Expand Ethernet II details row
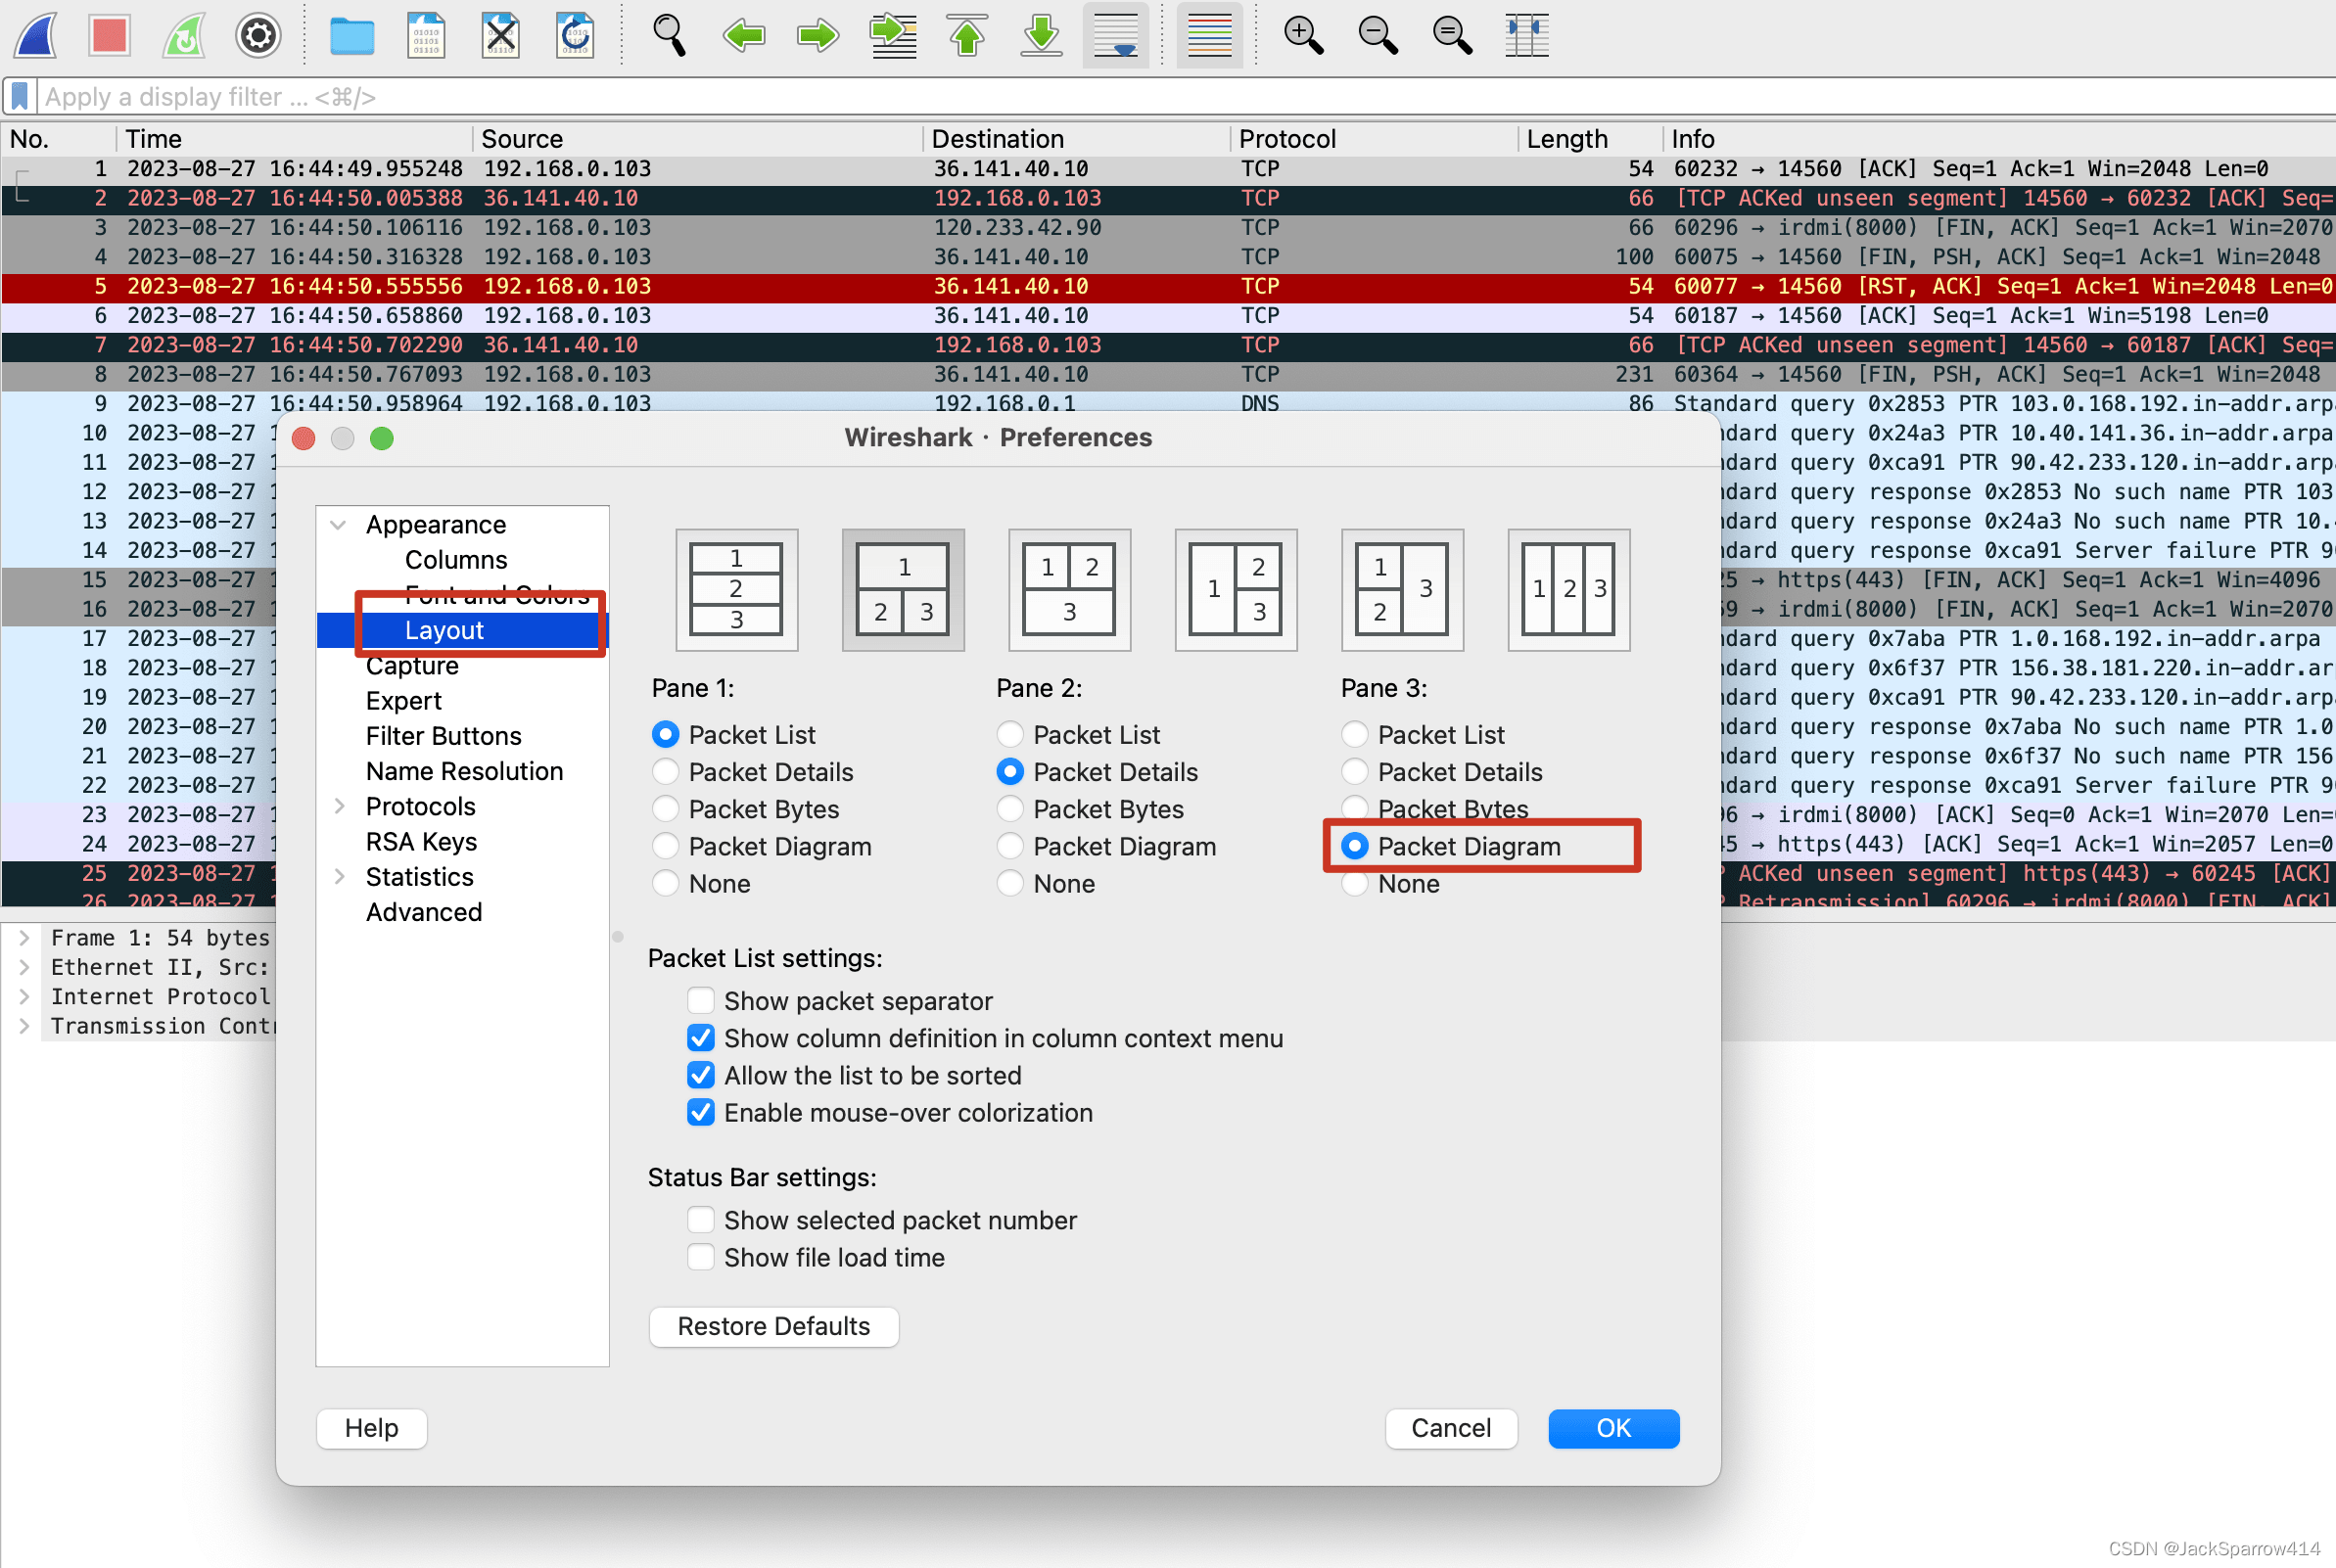Screen dimensions: 2336x1568 click(25, 967)
